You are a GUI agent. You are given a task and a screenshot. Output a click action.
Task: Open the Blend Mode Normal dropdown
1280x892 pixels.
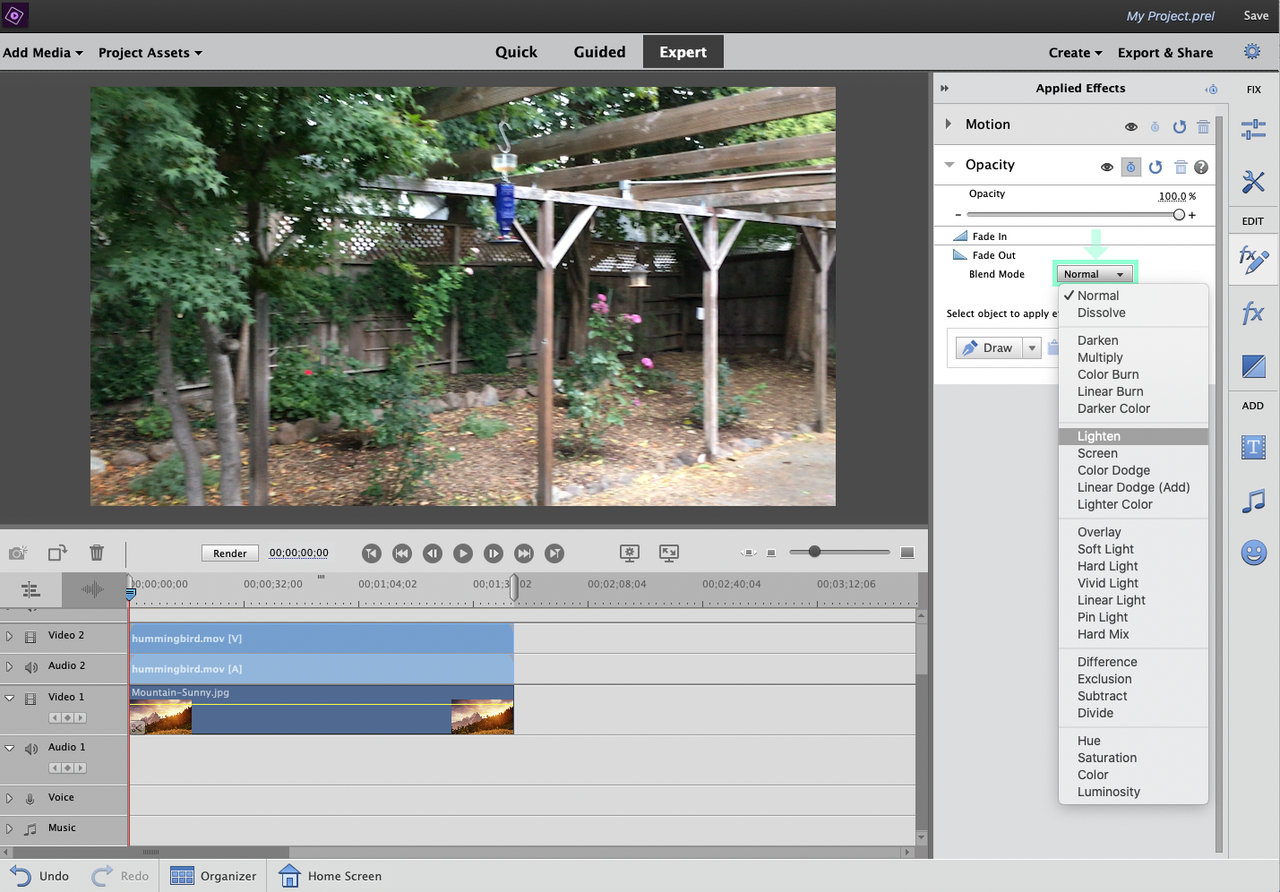[x=1095, y=274]
